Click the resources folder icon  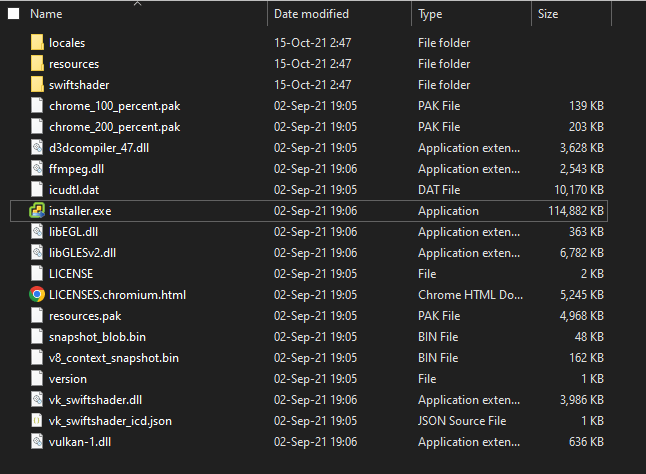point(37,64)
